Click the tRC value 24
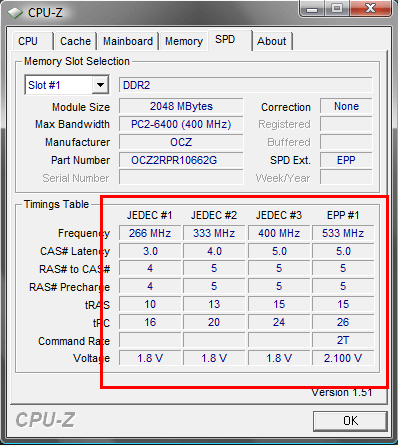 coord(279,322)
